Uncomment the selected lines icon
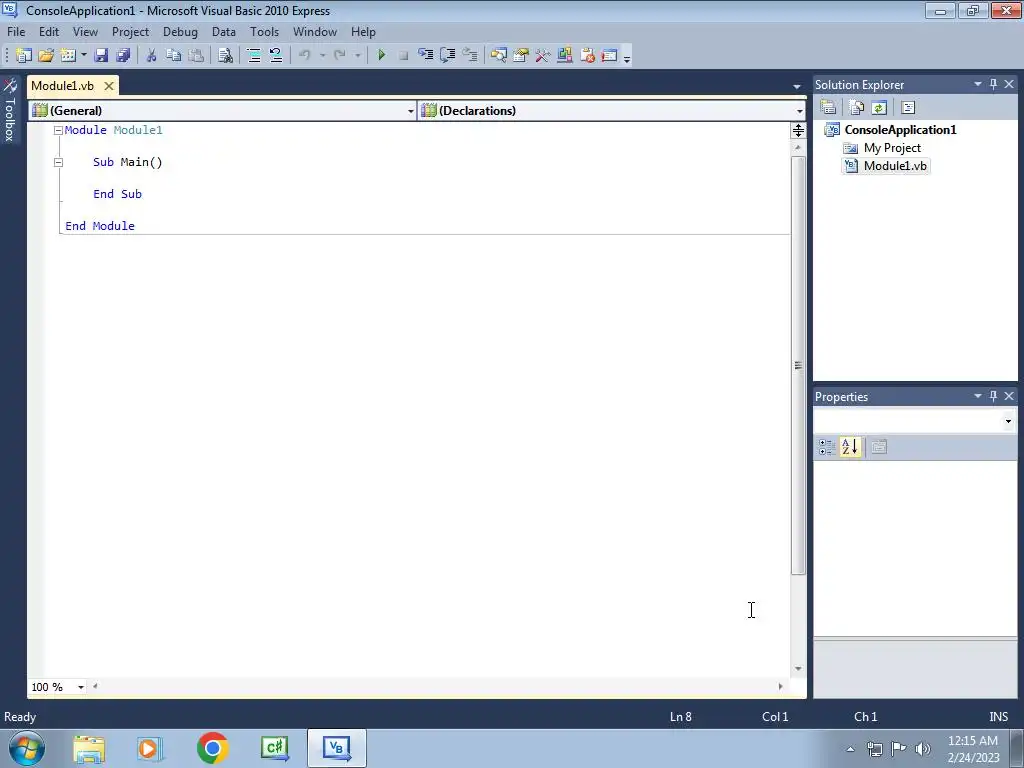 tap(276, 56)
